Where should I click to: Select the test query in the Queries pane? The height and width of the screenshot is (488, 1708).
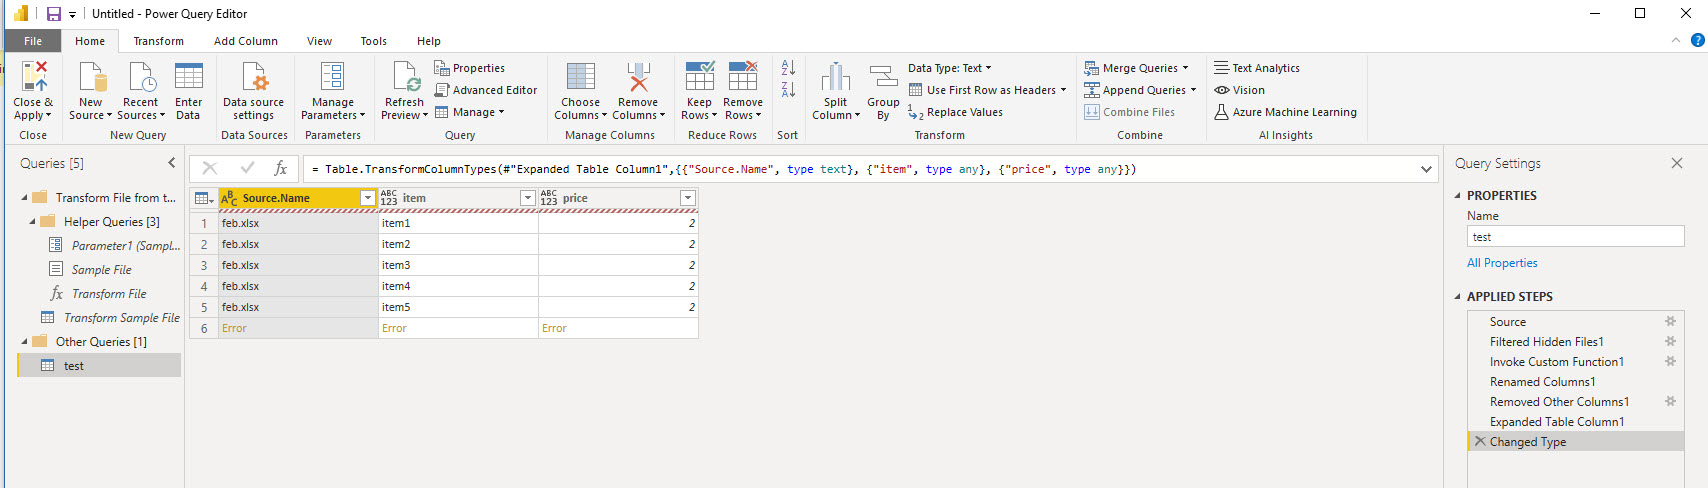click(99, 366)
